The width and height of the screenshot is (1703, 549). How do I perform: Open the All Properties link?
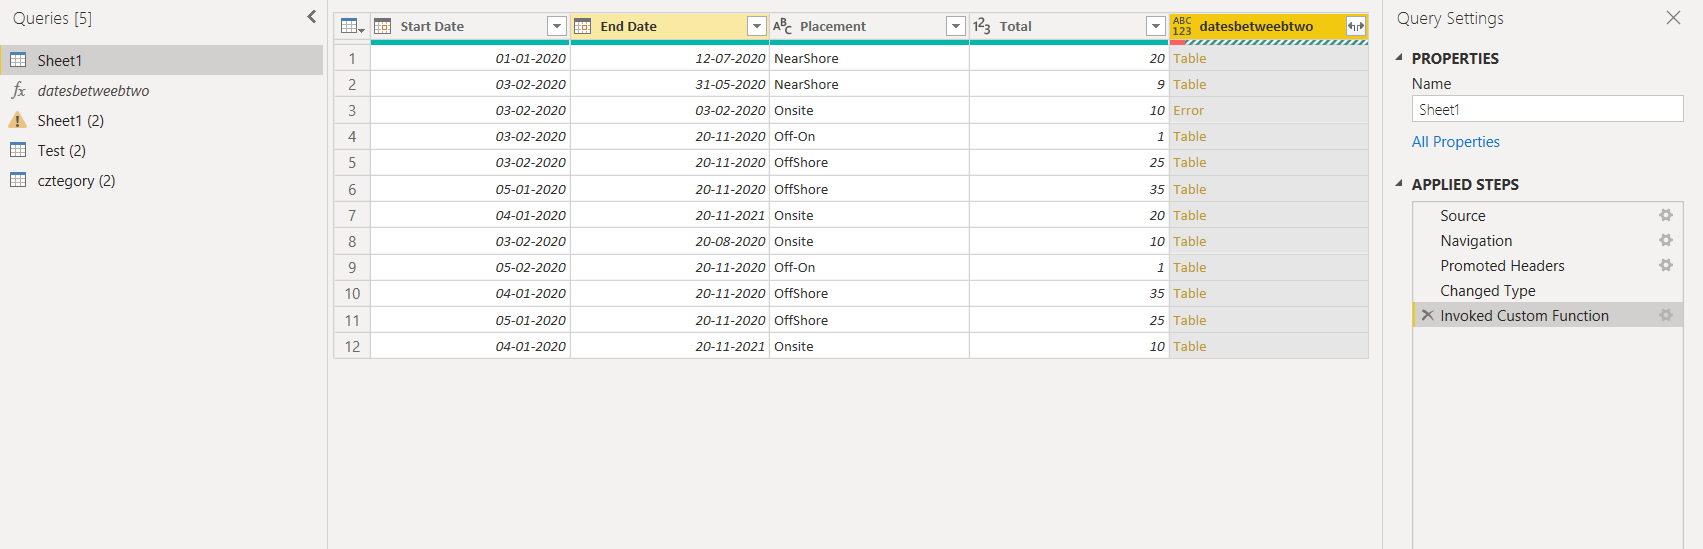(1455, 142)
